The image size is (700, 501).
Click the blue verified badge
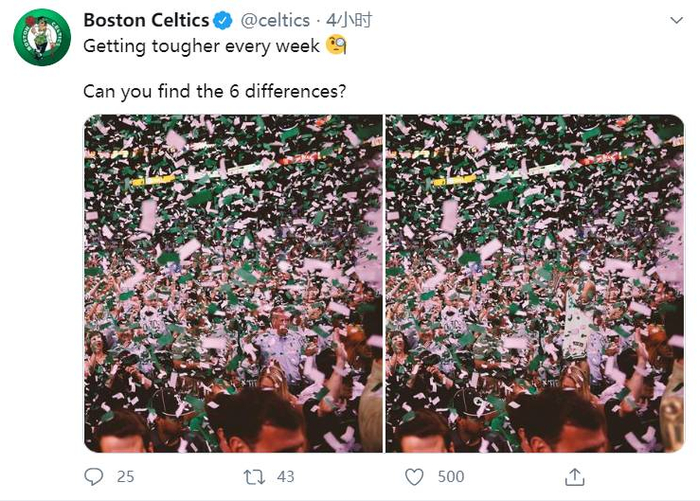tap(225, 20)
